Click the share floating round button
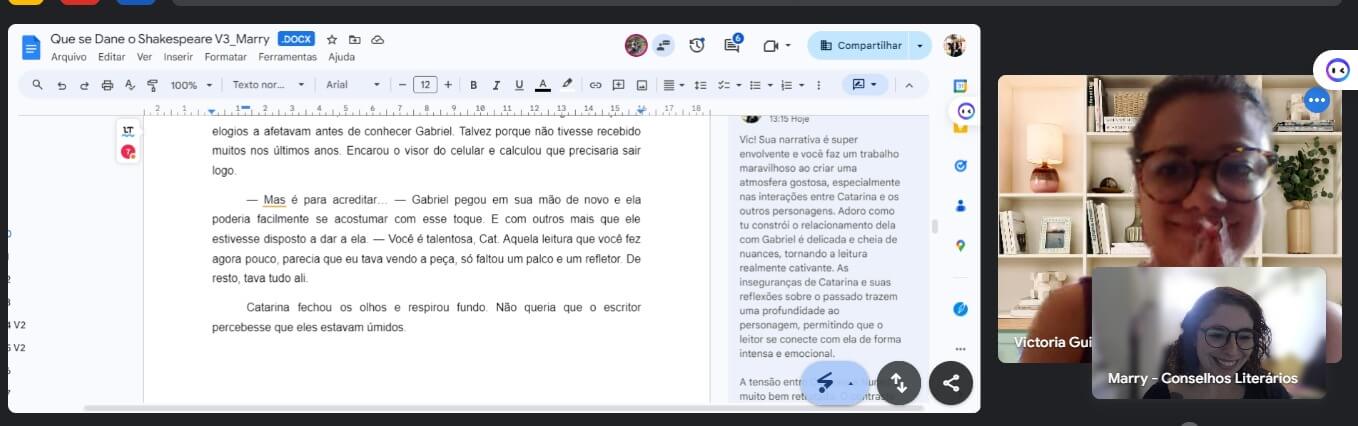 click(x=950, y=382)
